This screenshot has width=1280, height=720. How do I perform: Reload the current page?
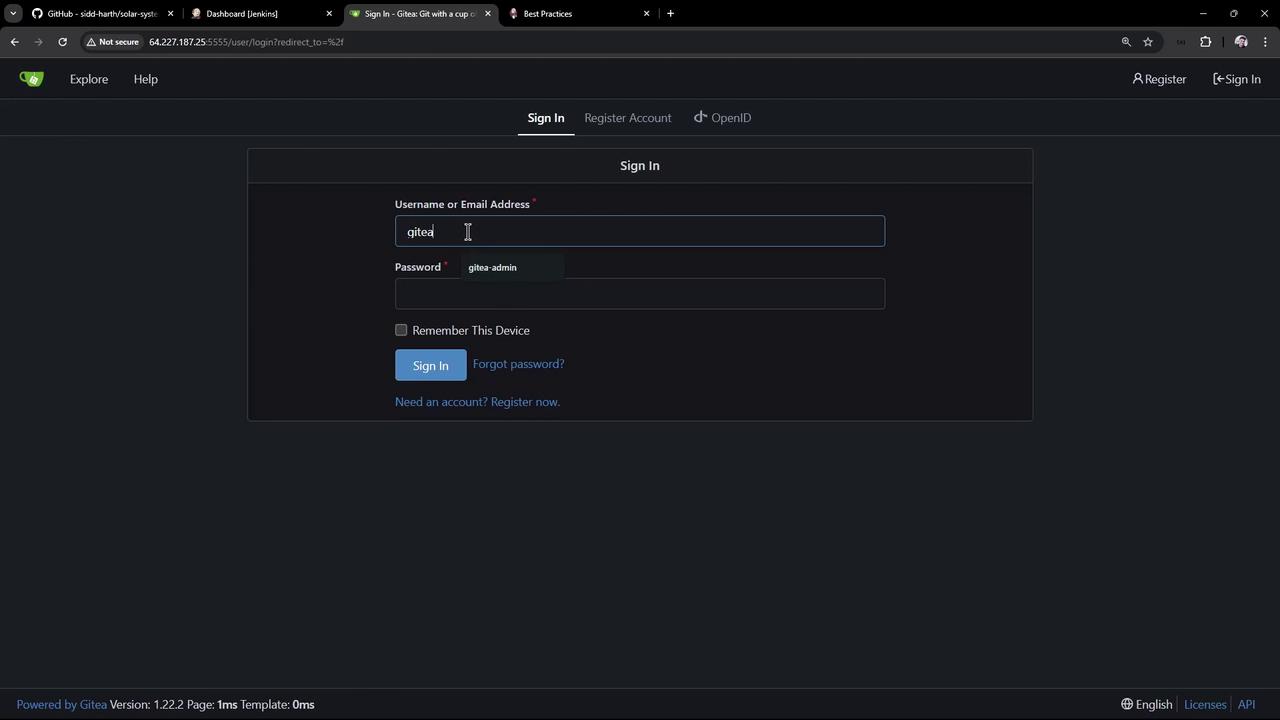62,42
